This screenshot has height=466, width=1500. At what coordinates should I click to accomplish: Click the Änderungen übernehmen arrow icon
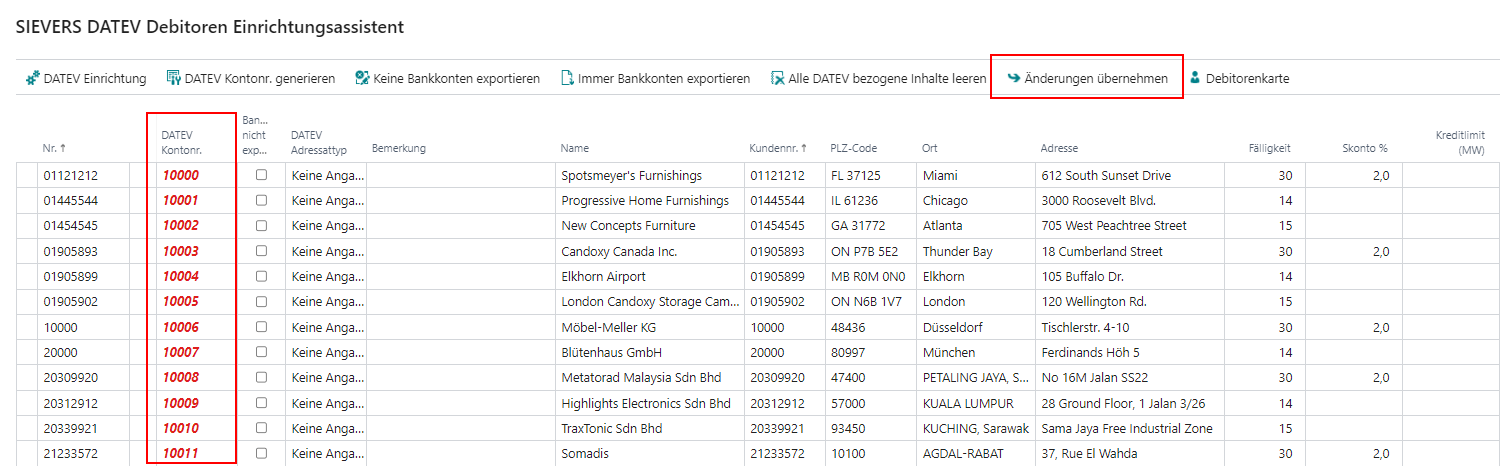[1013, 78]
